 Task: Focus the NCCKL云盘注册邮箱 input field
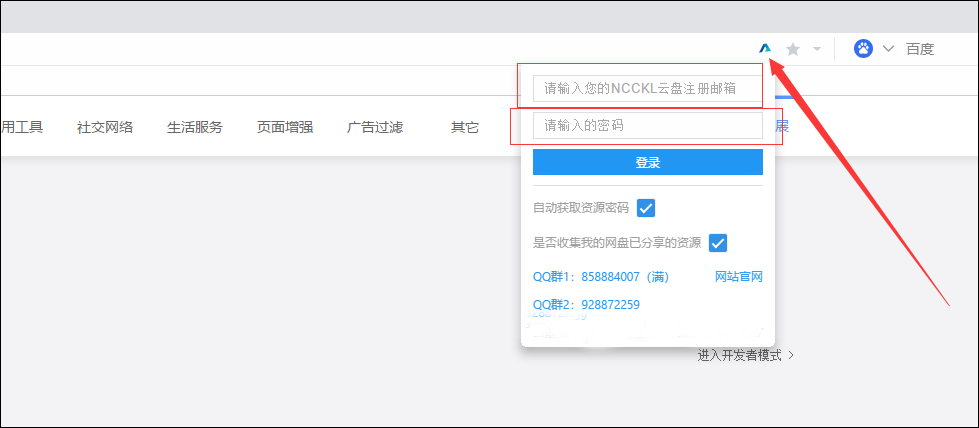click(647, 88)
